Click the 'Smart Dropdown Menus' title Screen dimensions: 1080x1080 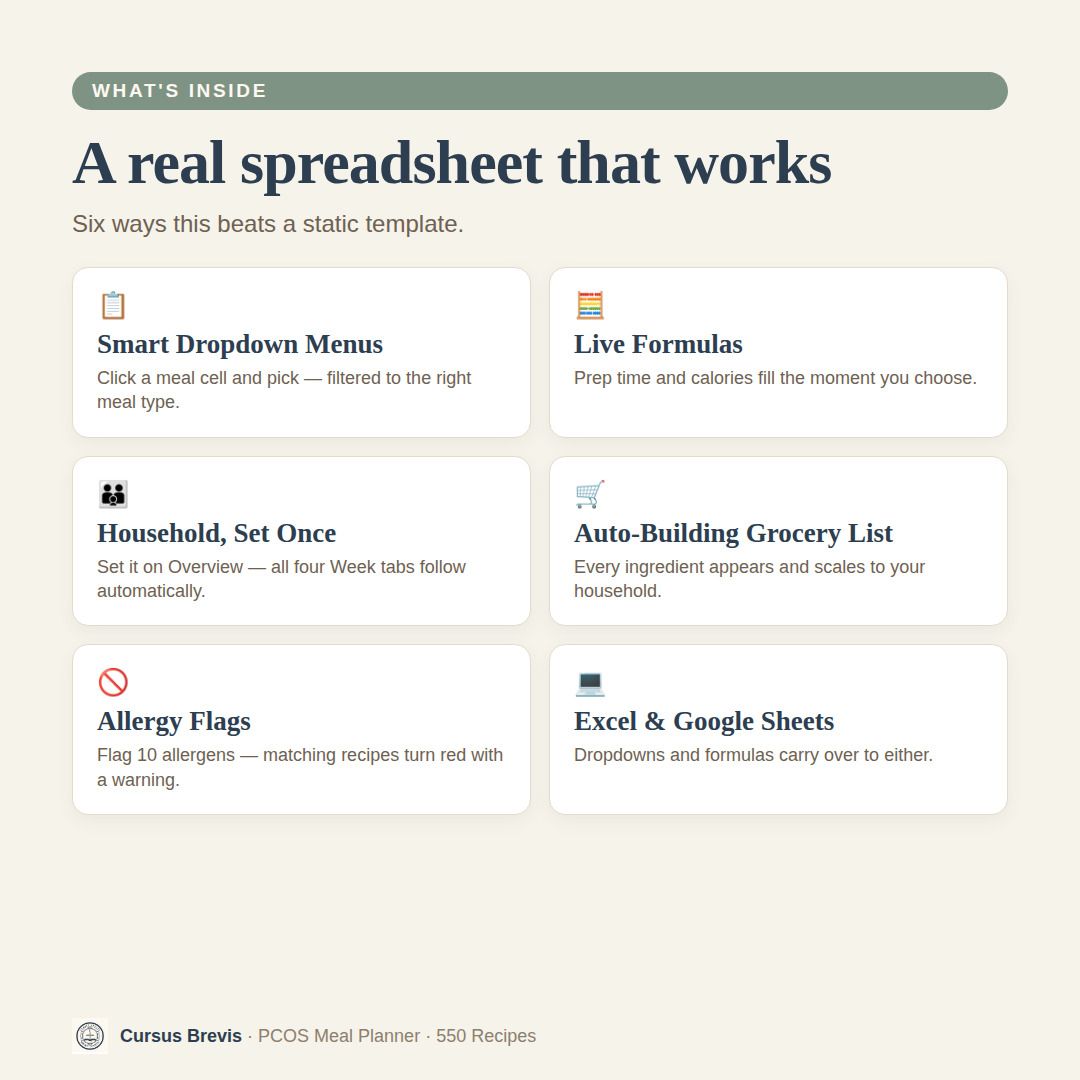click(x=240, y=344)
